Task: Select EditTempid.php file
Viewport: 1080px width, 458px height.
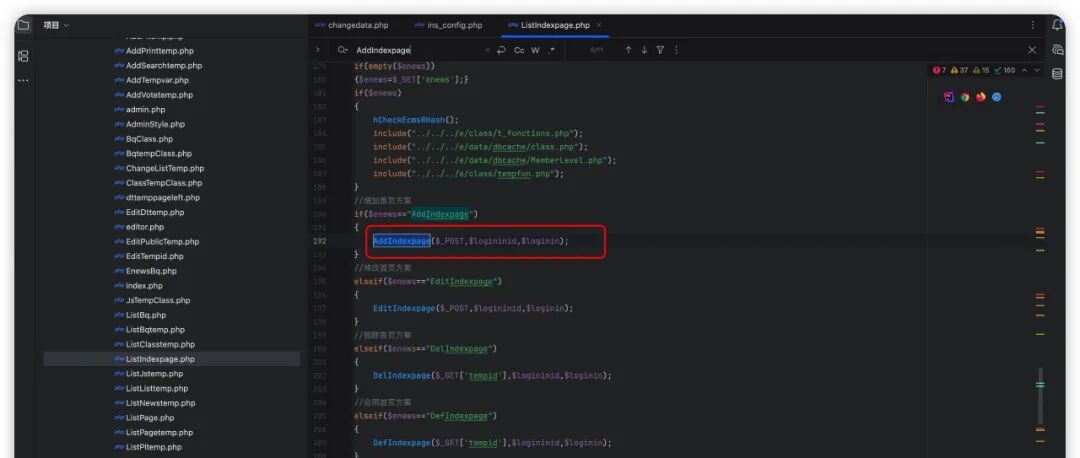Action: [149, 256]
